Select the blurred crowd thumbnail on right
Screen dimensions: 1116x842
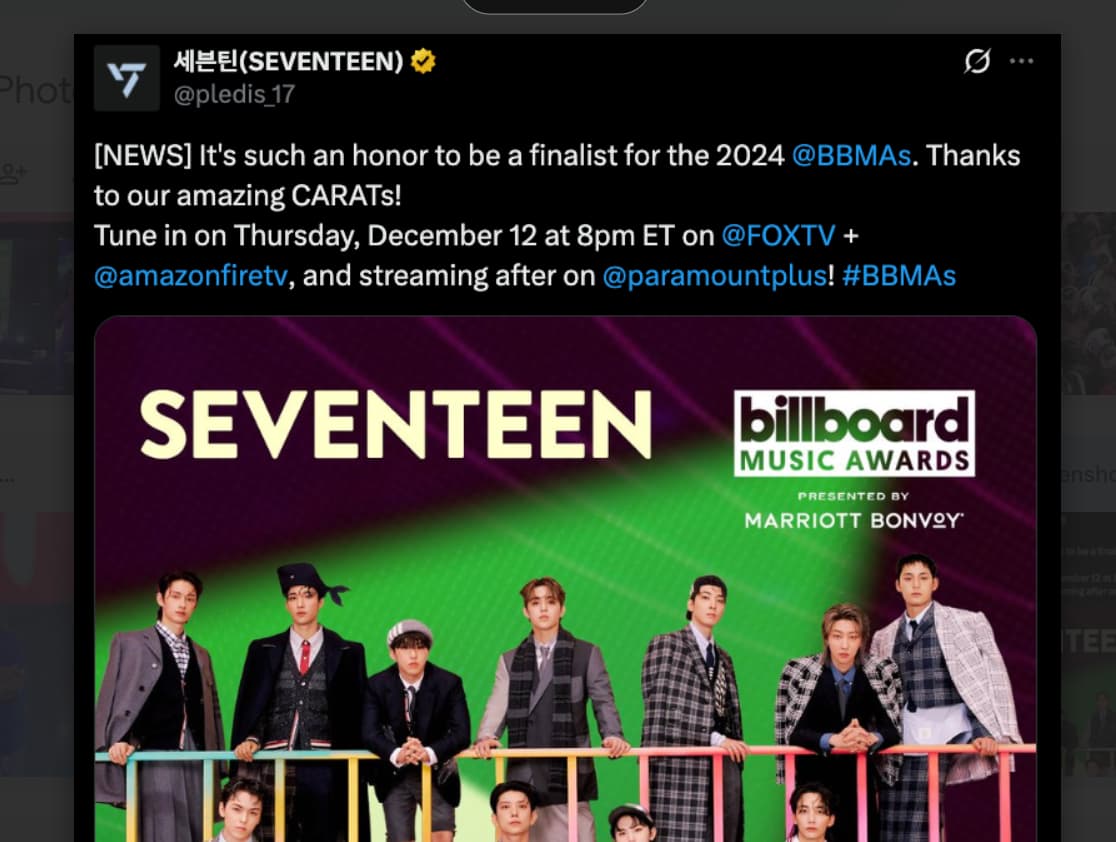pos(1088,303)
